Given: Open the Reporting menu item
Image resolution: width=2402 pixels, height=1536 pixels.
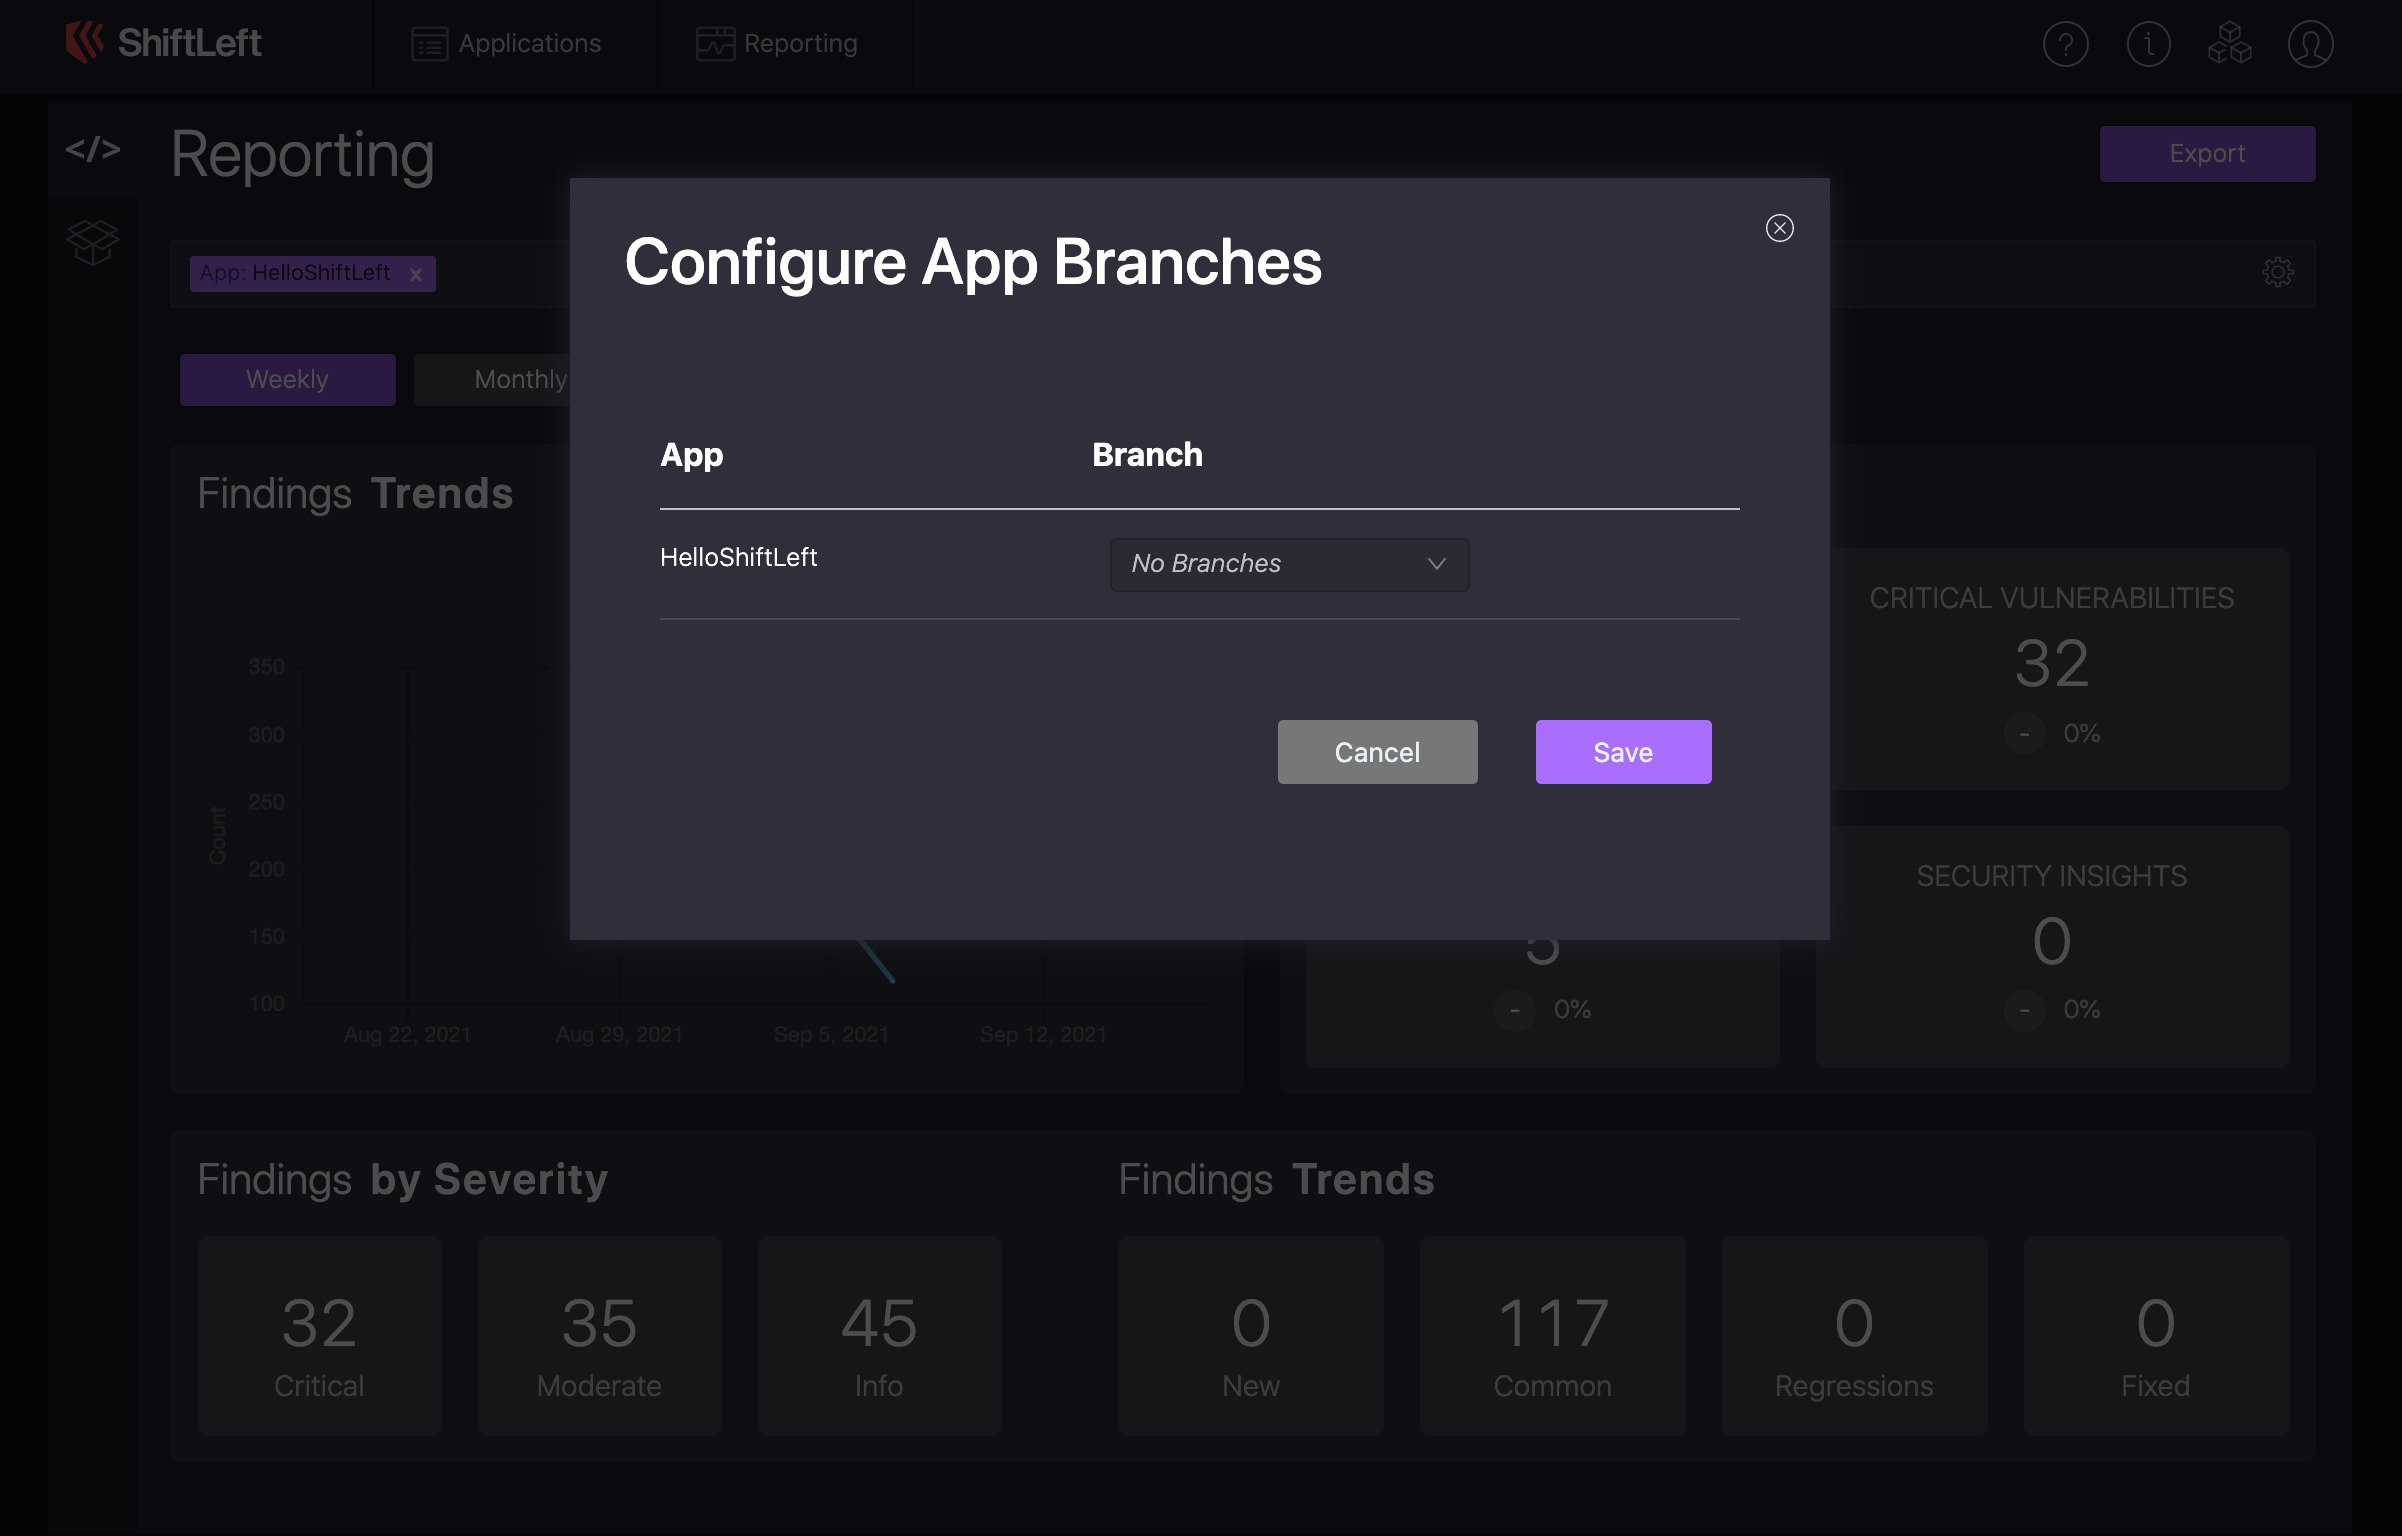Looking at the screenshot, I should pyautogui.click(x=777, y=44).
